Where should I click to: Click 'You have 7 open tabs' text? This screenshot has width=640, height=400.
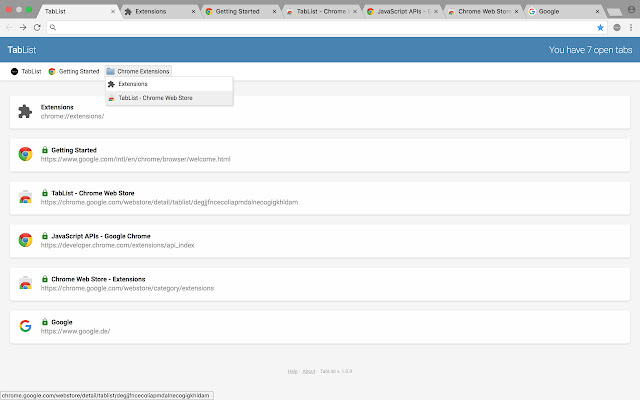coord(590,50)
